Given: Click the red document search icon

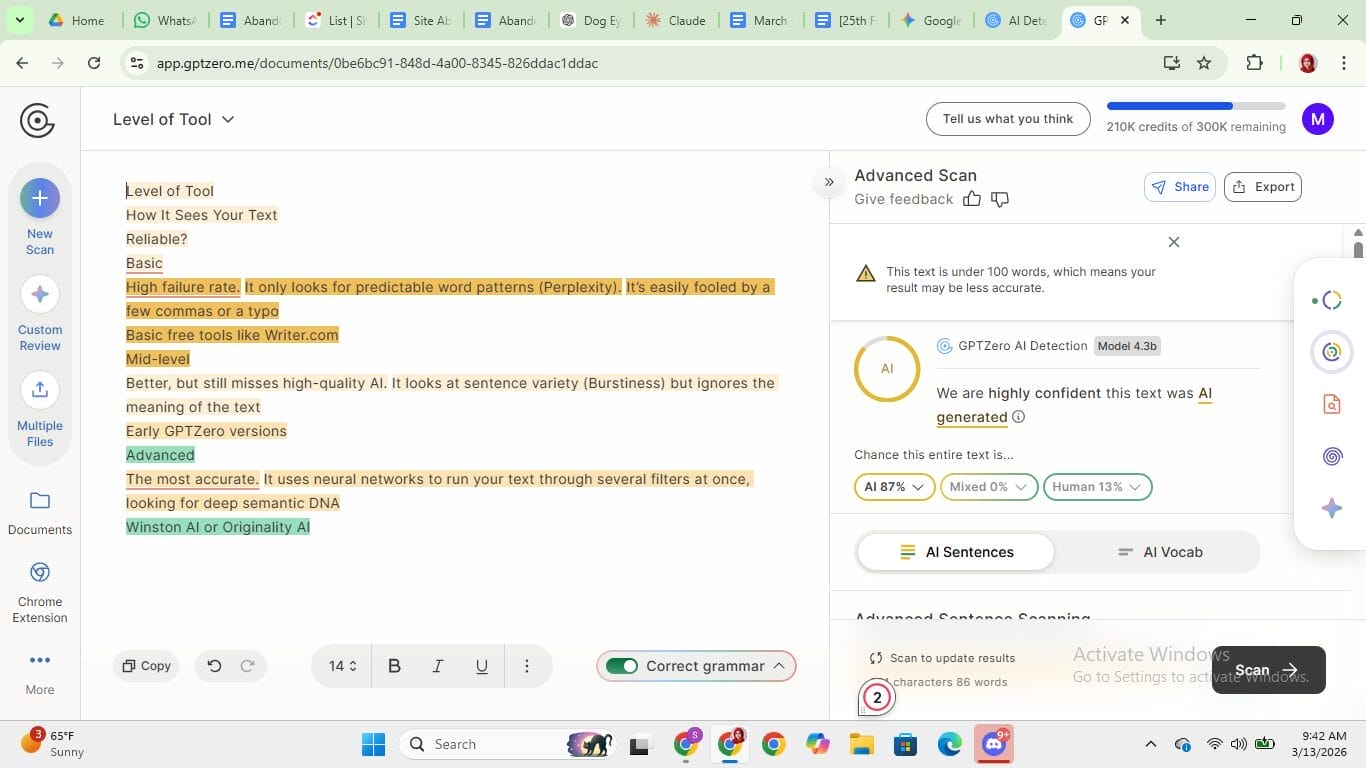Looking at the screenshot, I should pos(1331,404).
